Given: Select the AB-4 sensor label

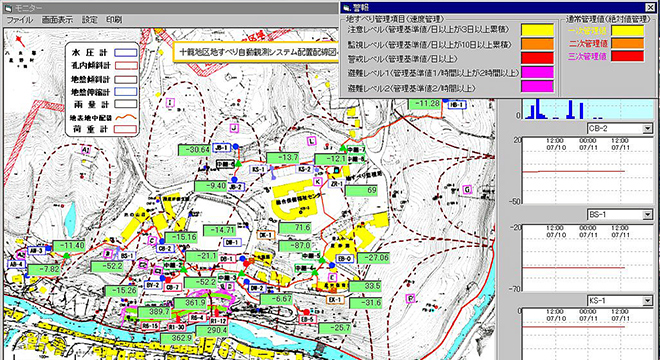Looking at the screenshot, I should (x=16, y=264).
